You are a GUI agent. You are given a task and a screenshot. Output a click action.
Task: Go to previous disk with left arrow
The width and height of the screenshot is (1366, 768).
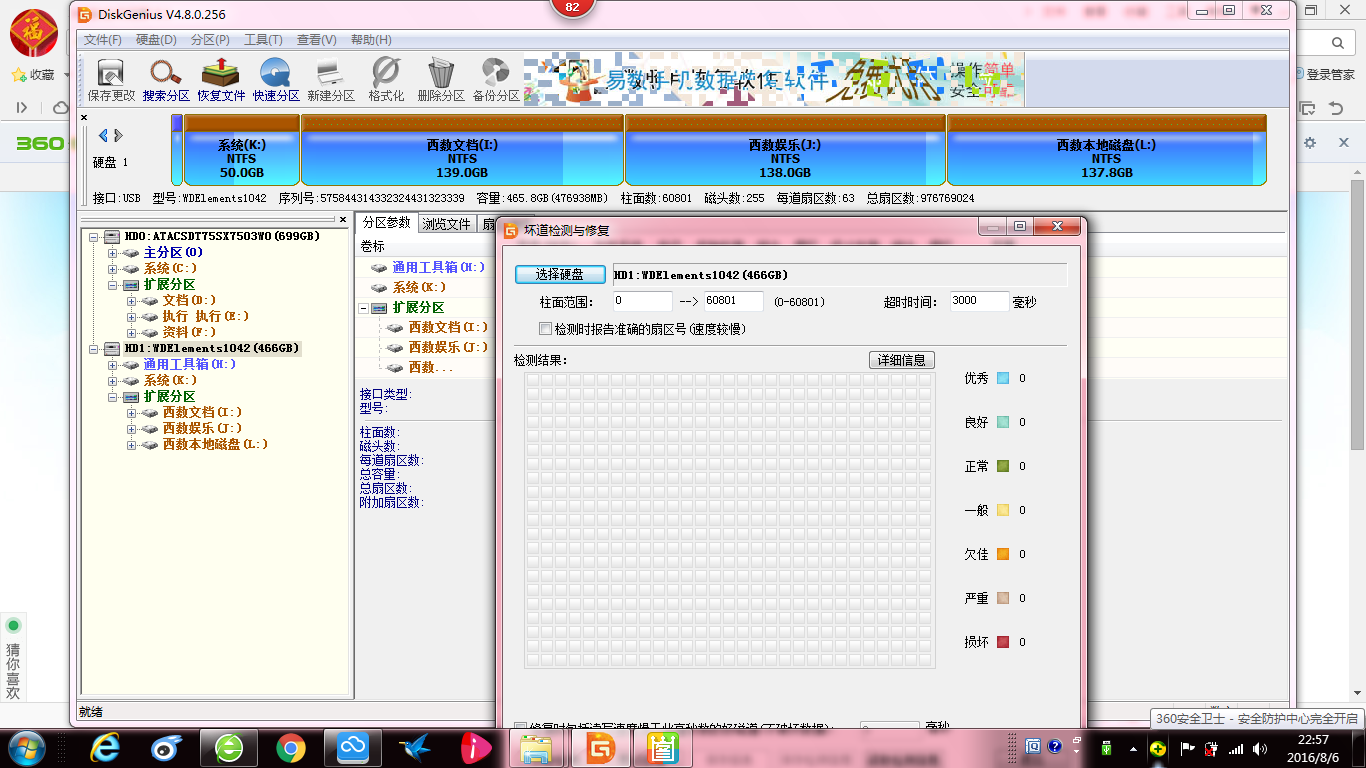coord(102,135)
